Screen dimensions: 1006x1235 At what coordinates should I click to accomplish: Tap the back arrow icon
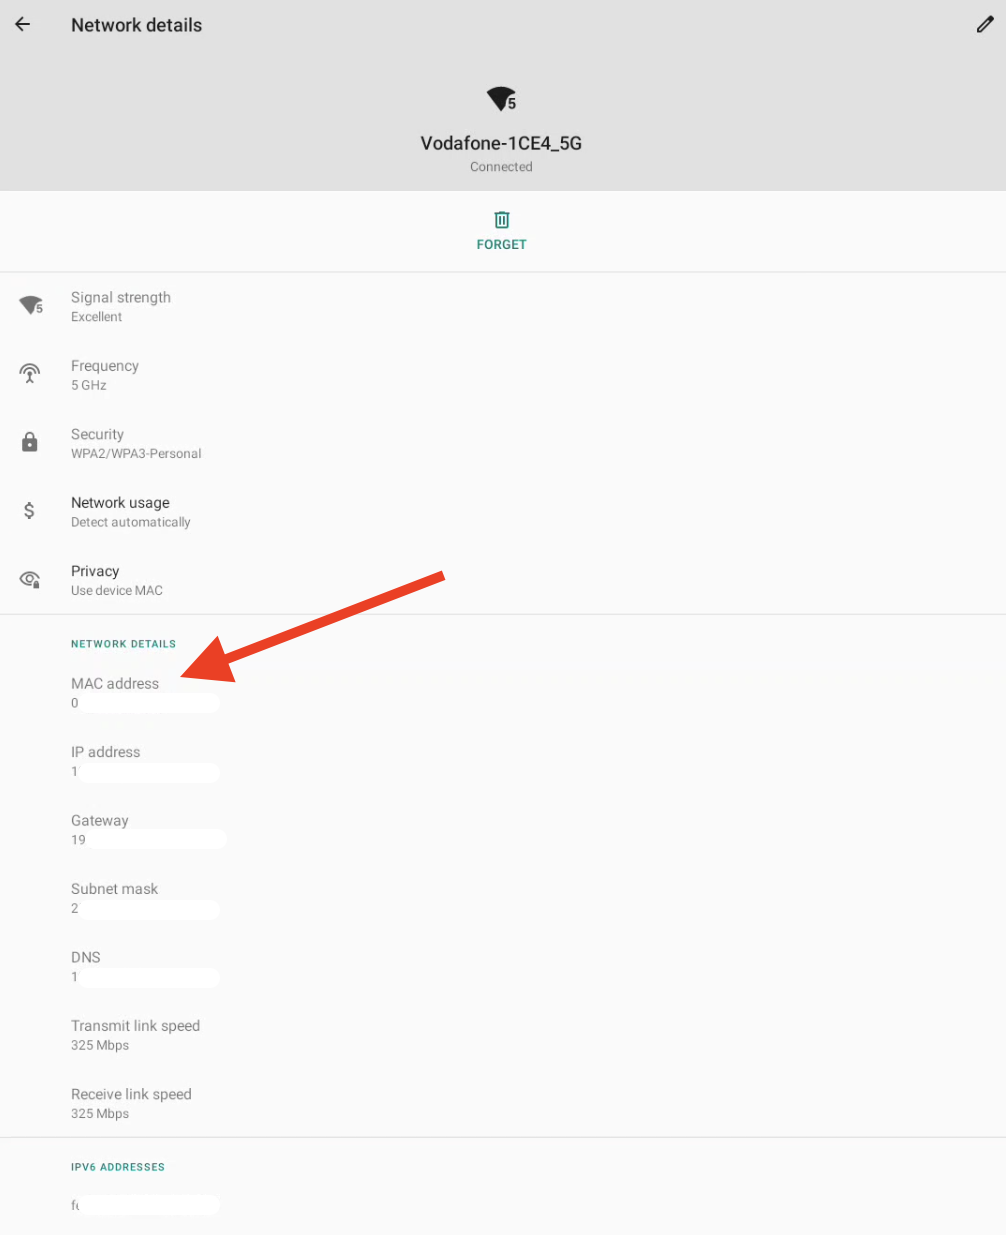coord(23,25)
